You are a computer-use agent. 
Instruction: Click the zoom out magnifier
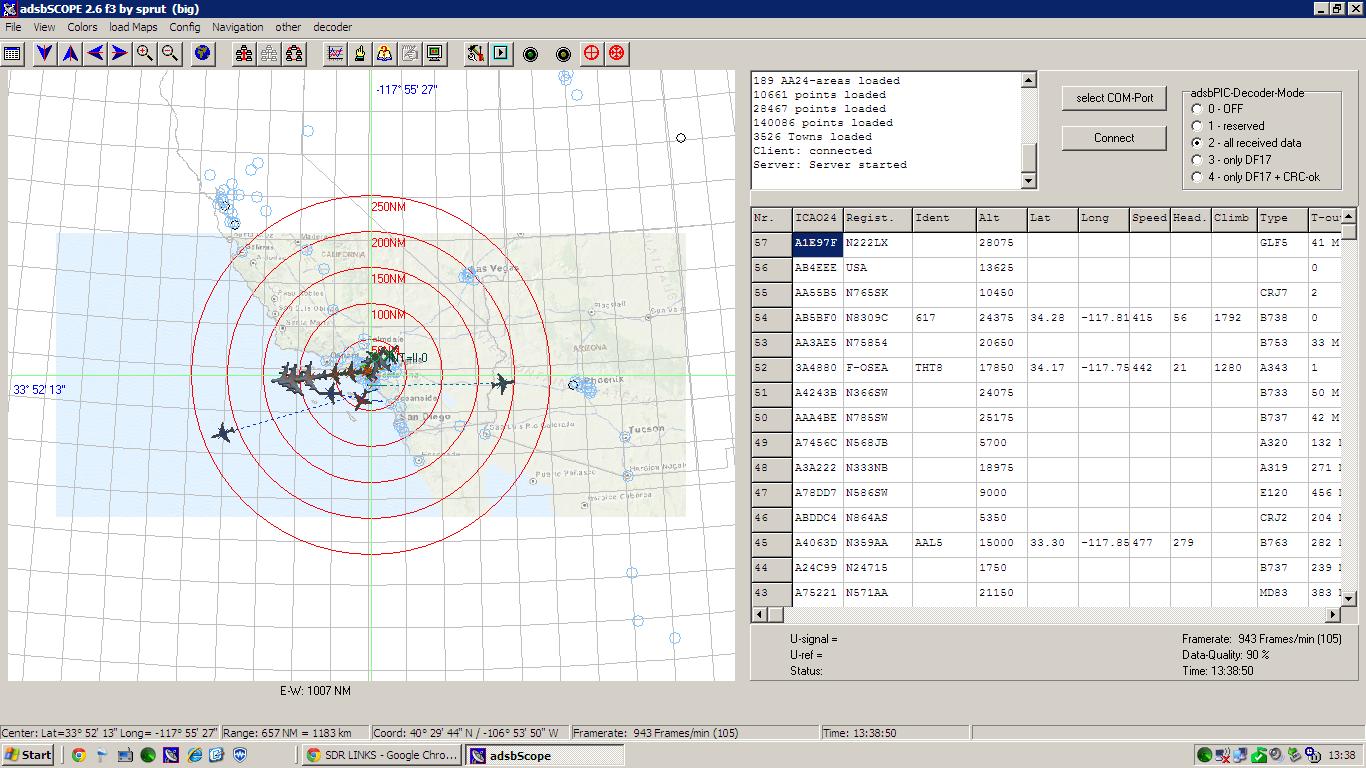(x=170, y=54)
